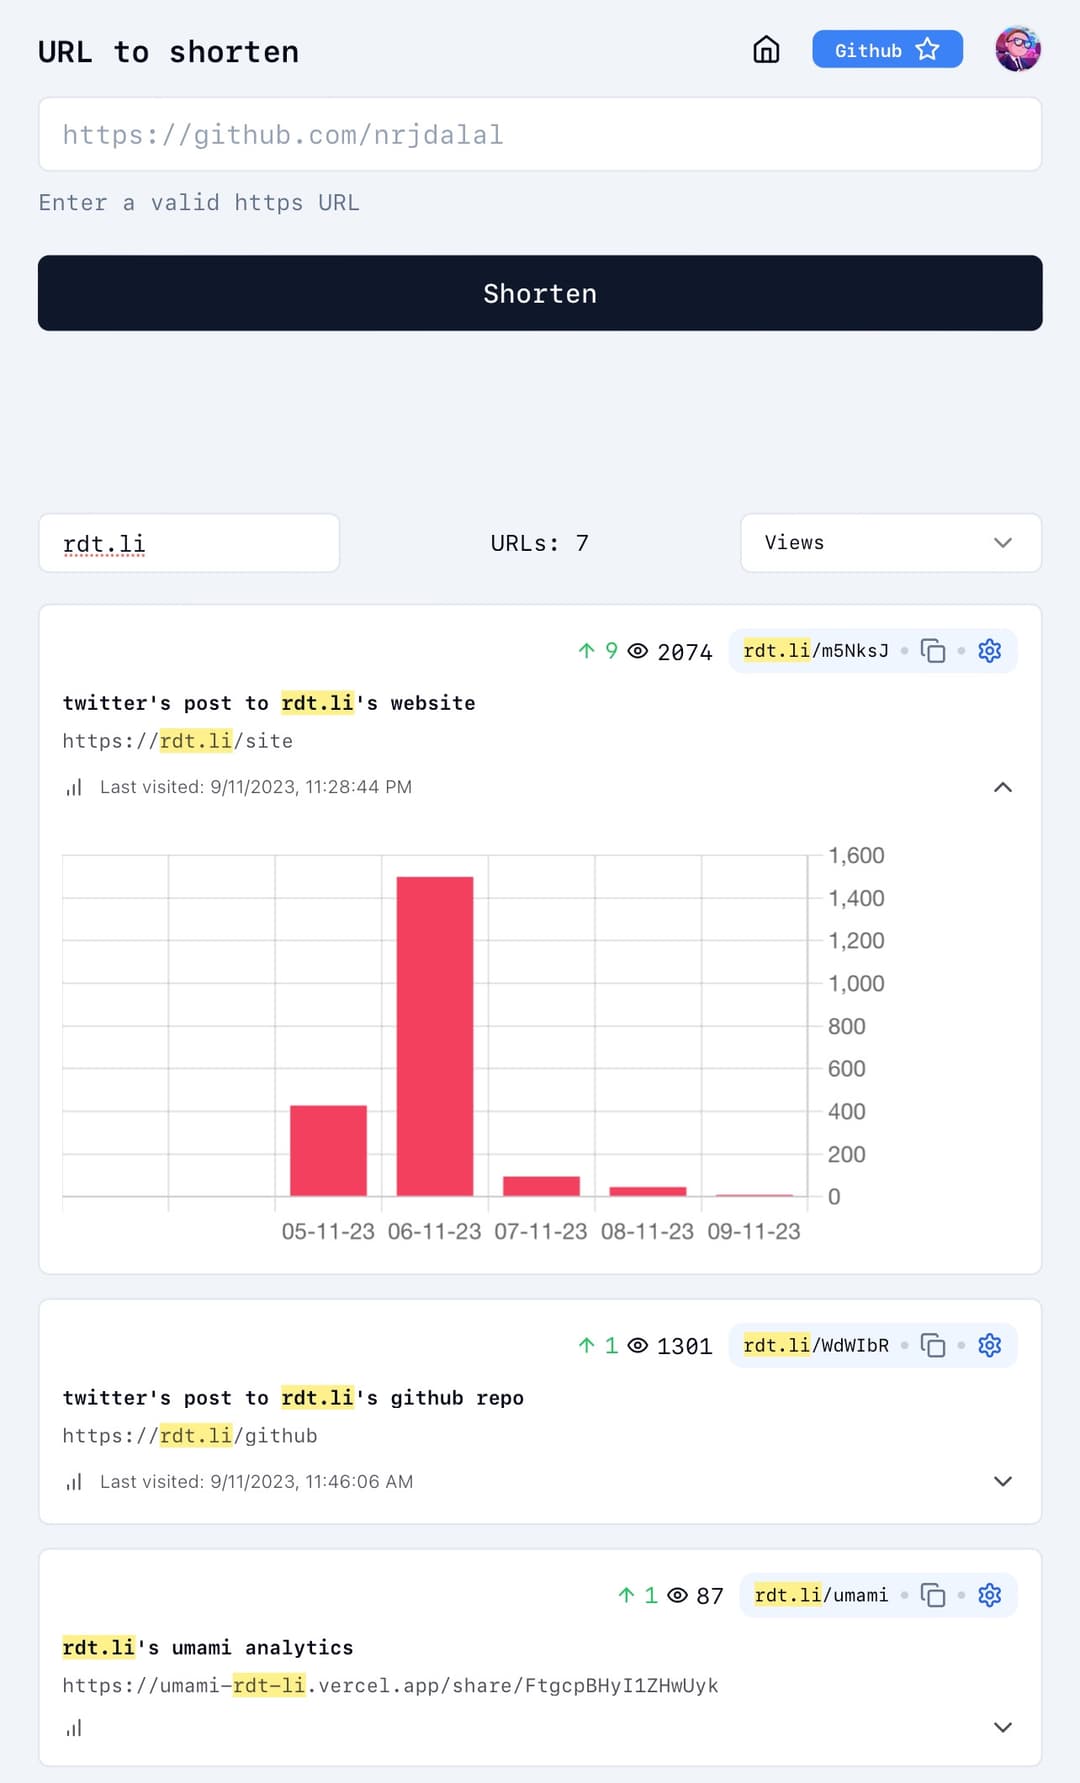Open the umami vercel share URL

coord(390,1686)
